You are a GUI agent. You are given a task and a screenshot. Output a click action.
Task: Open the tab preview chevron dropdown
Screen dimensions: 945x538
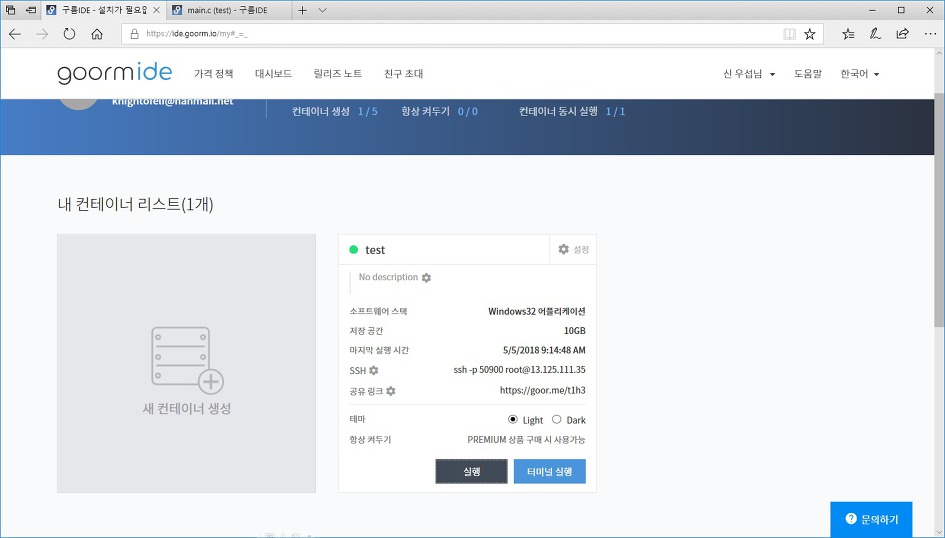tap(322, 10)
